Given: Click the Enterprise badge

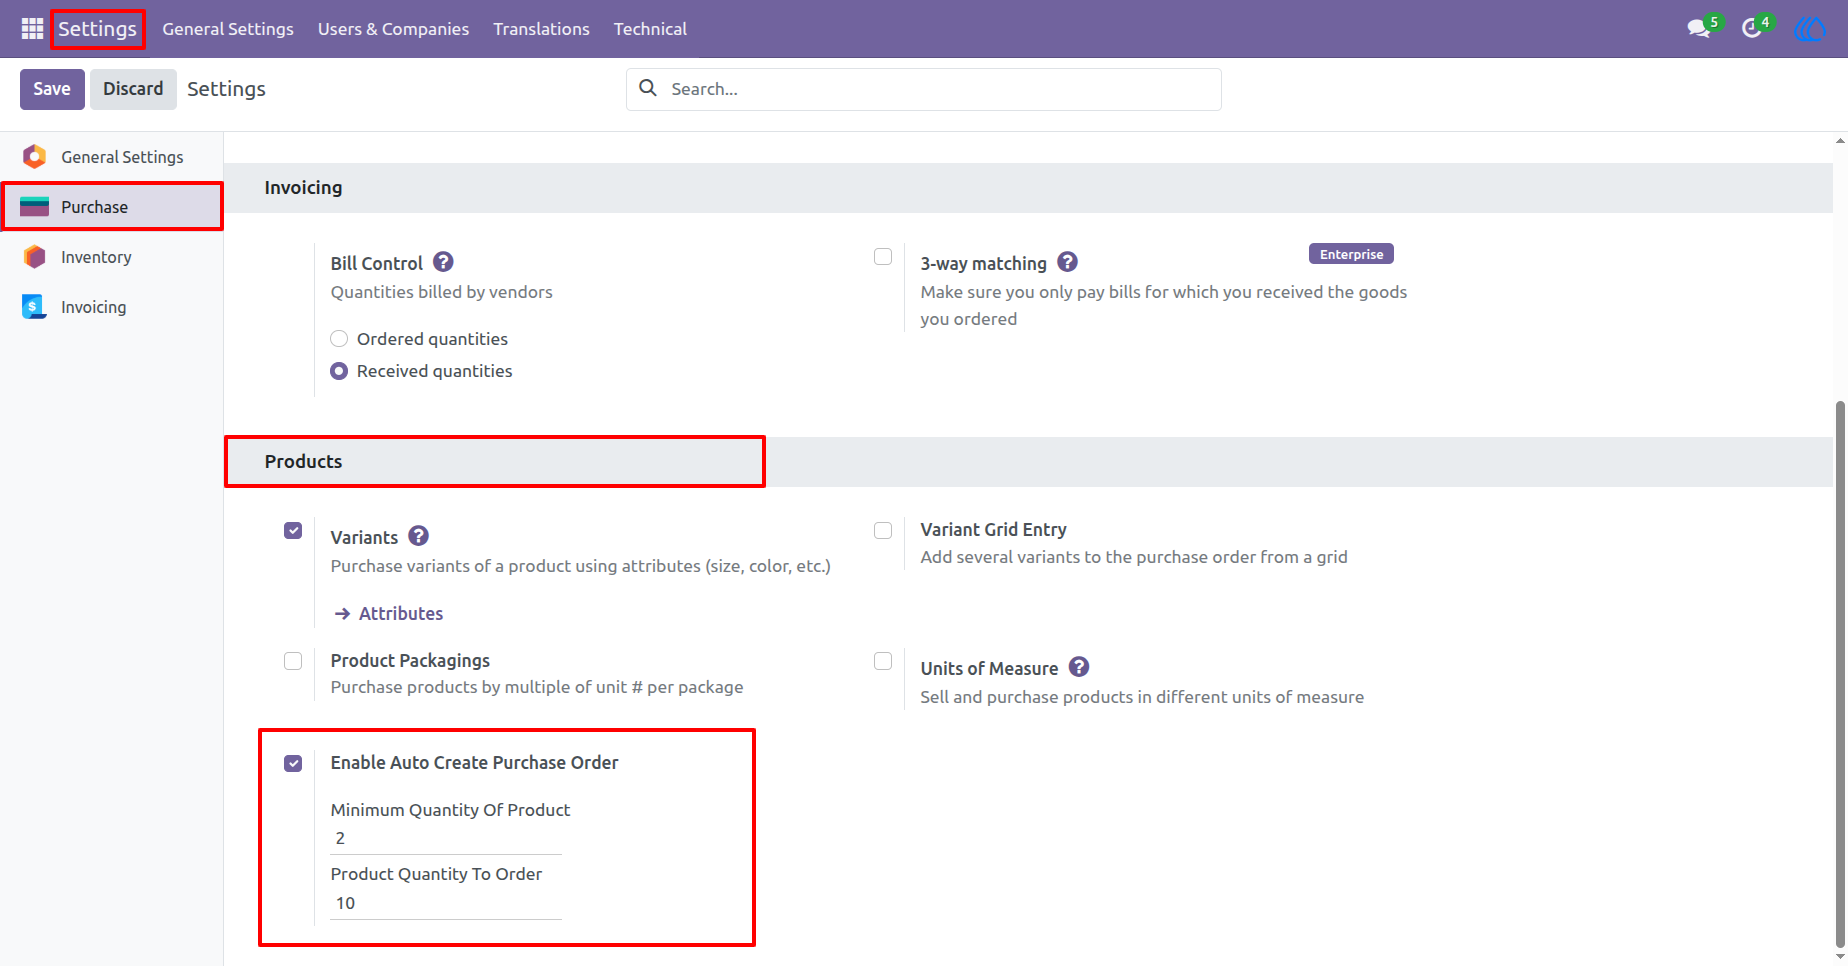Looking at the screenshot, I should [1351, 254].
